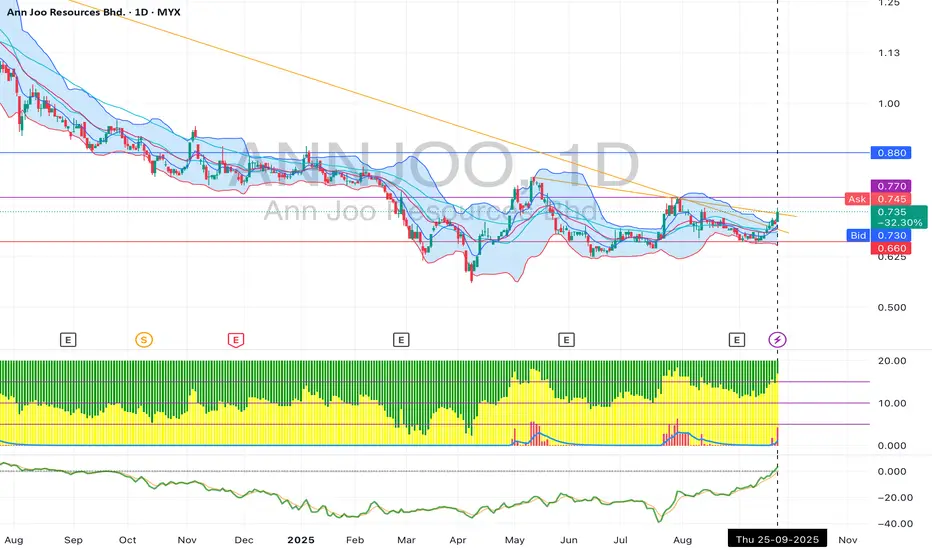Click the -40.00 oscillator axis value
Viewport: 932px width, 550px height.
[x=895, y=524]
